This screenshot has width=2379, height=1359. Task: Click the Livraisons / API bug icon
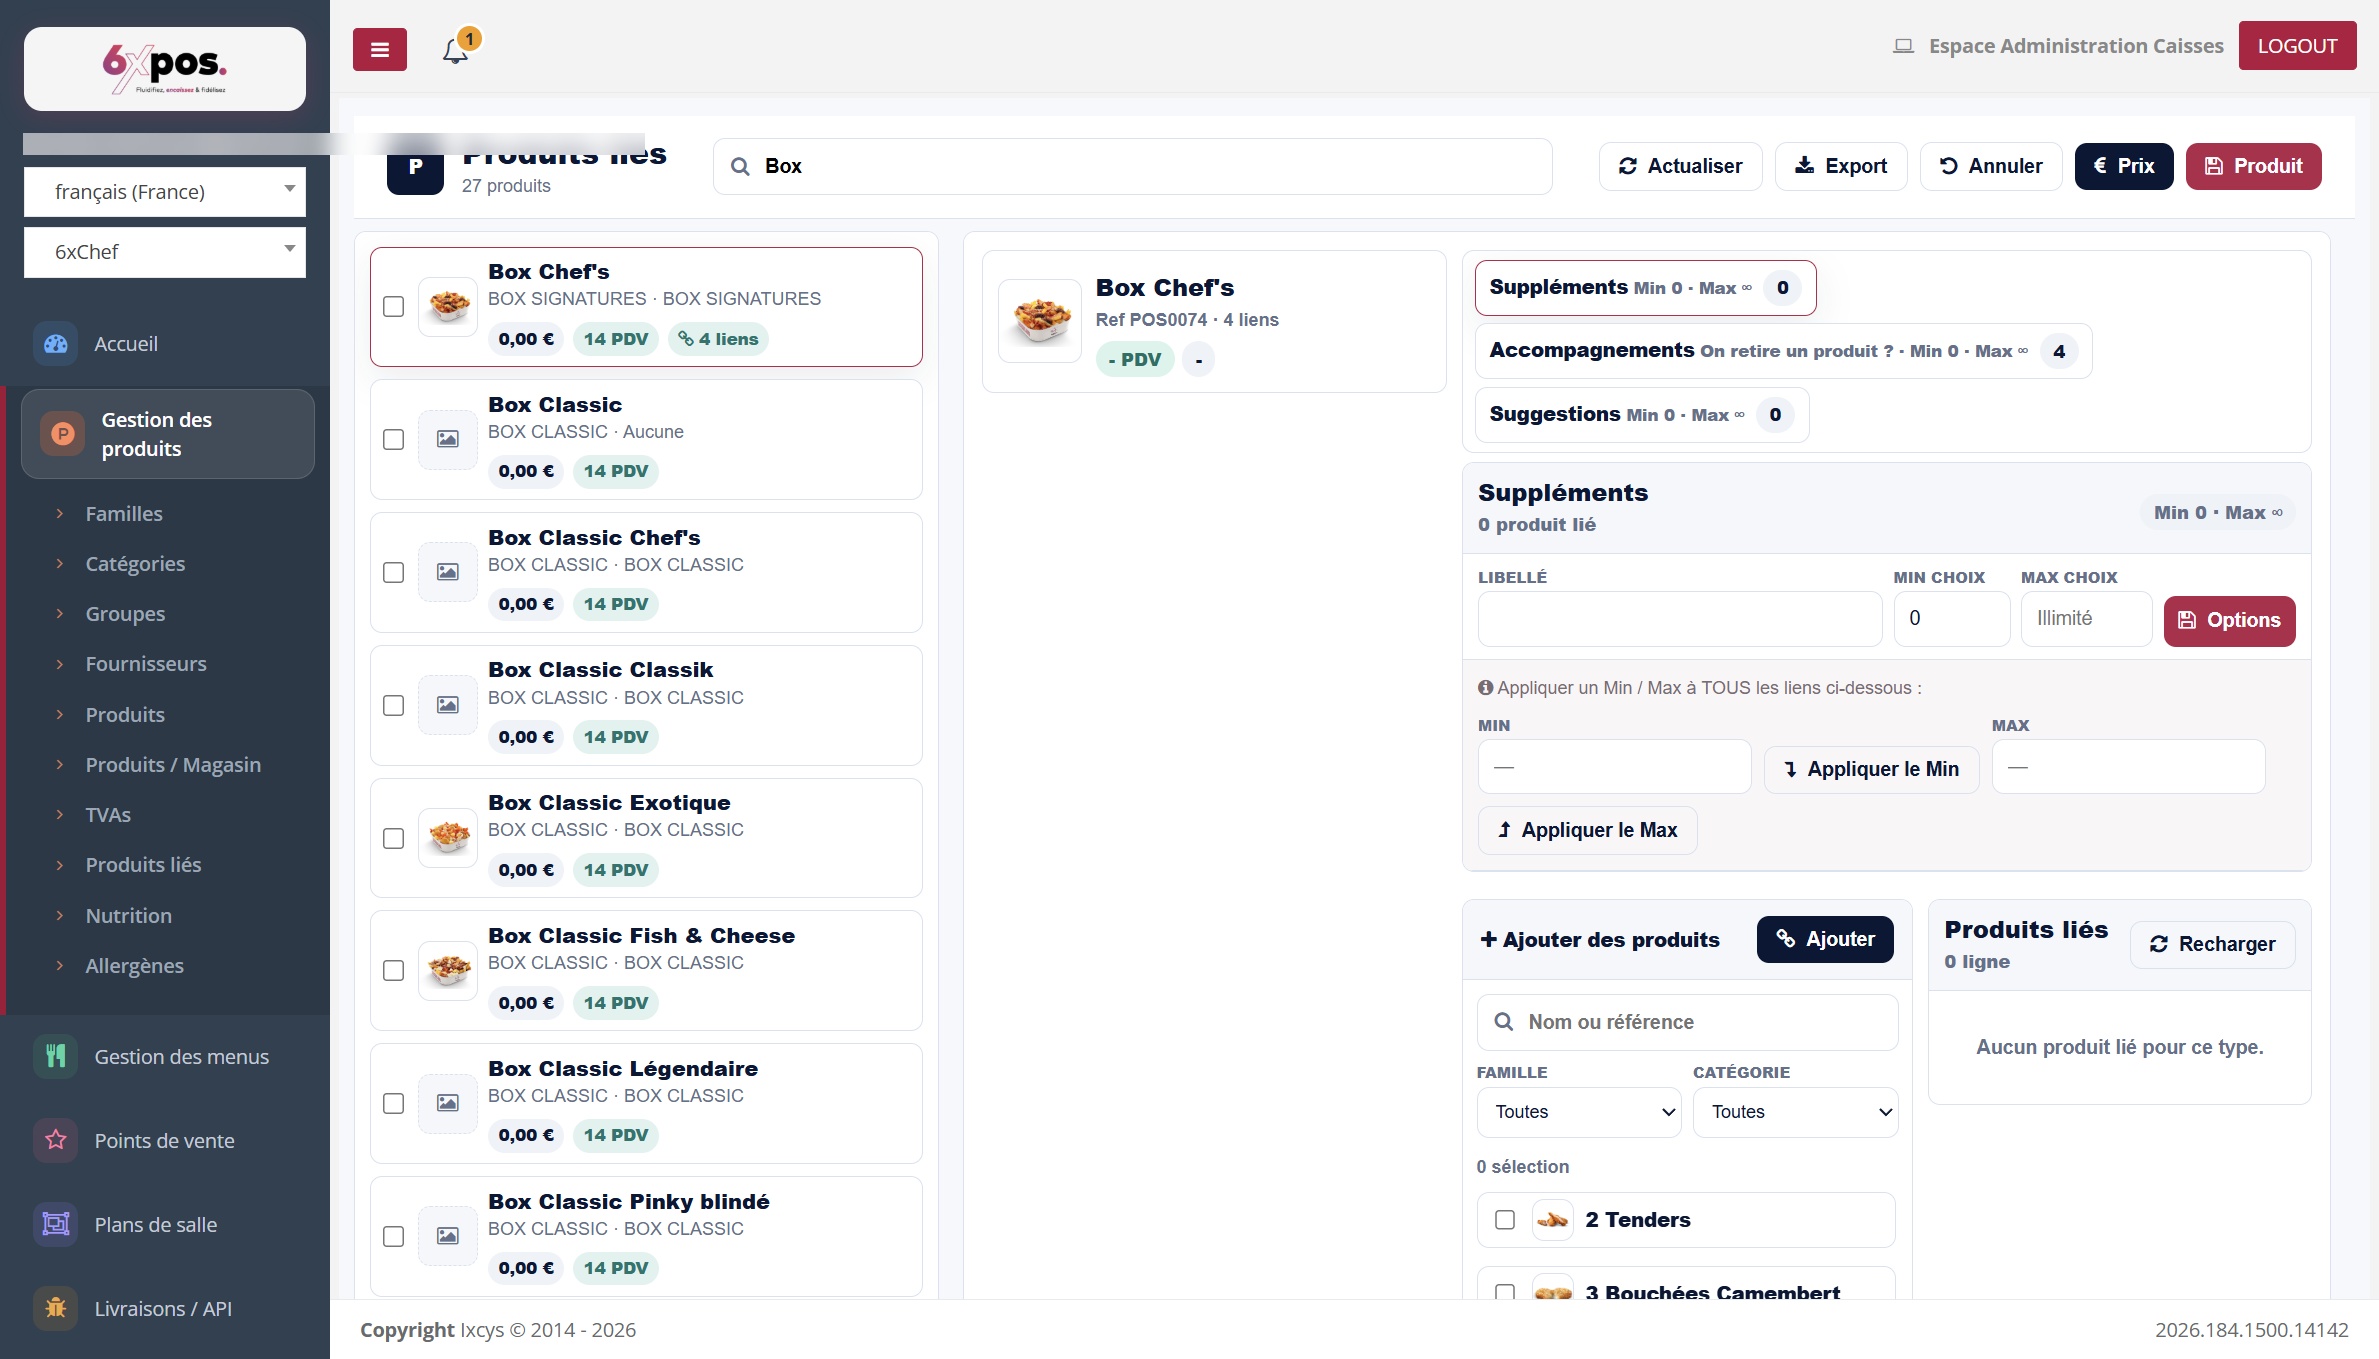pos(56,1308)
